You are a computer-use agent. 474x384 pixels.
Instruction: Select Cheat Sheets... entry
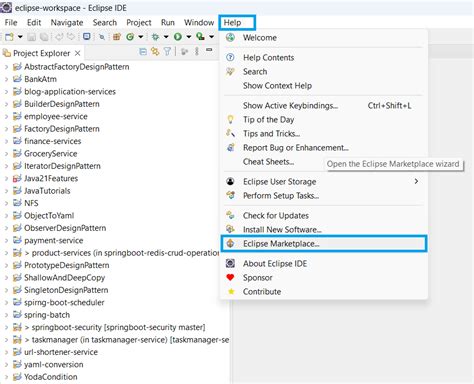coord(268,162)
